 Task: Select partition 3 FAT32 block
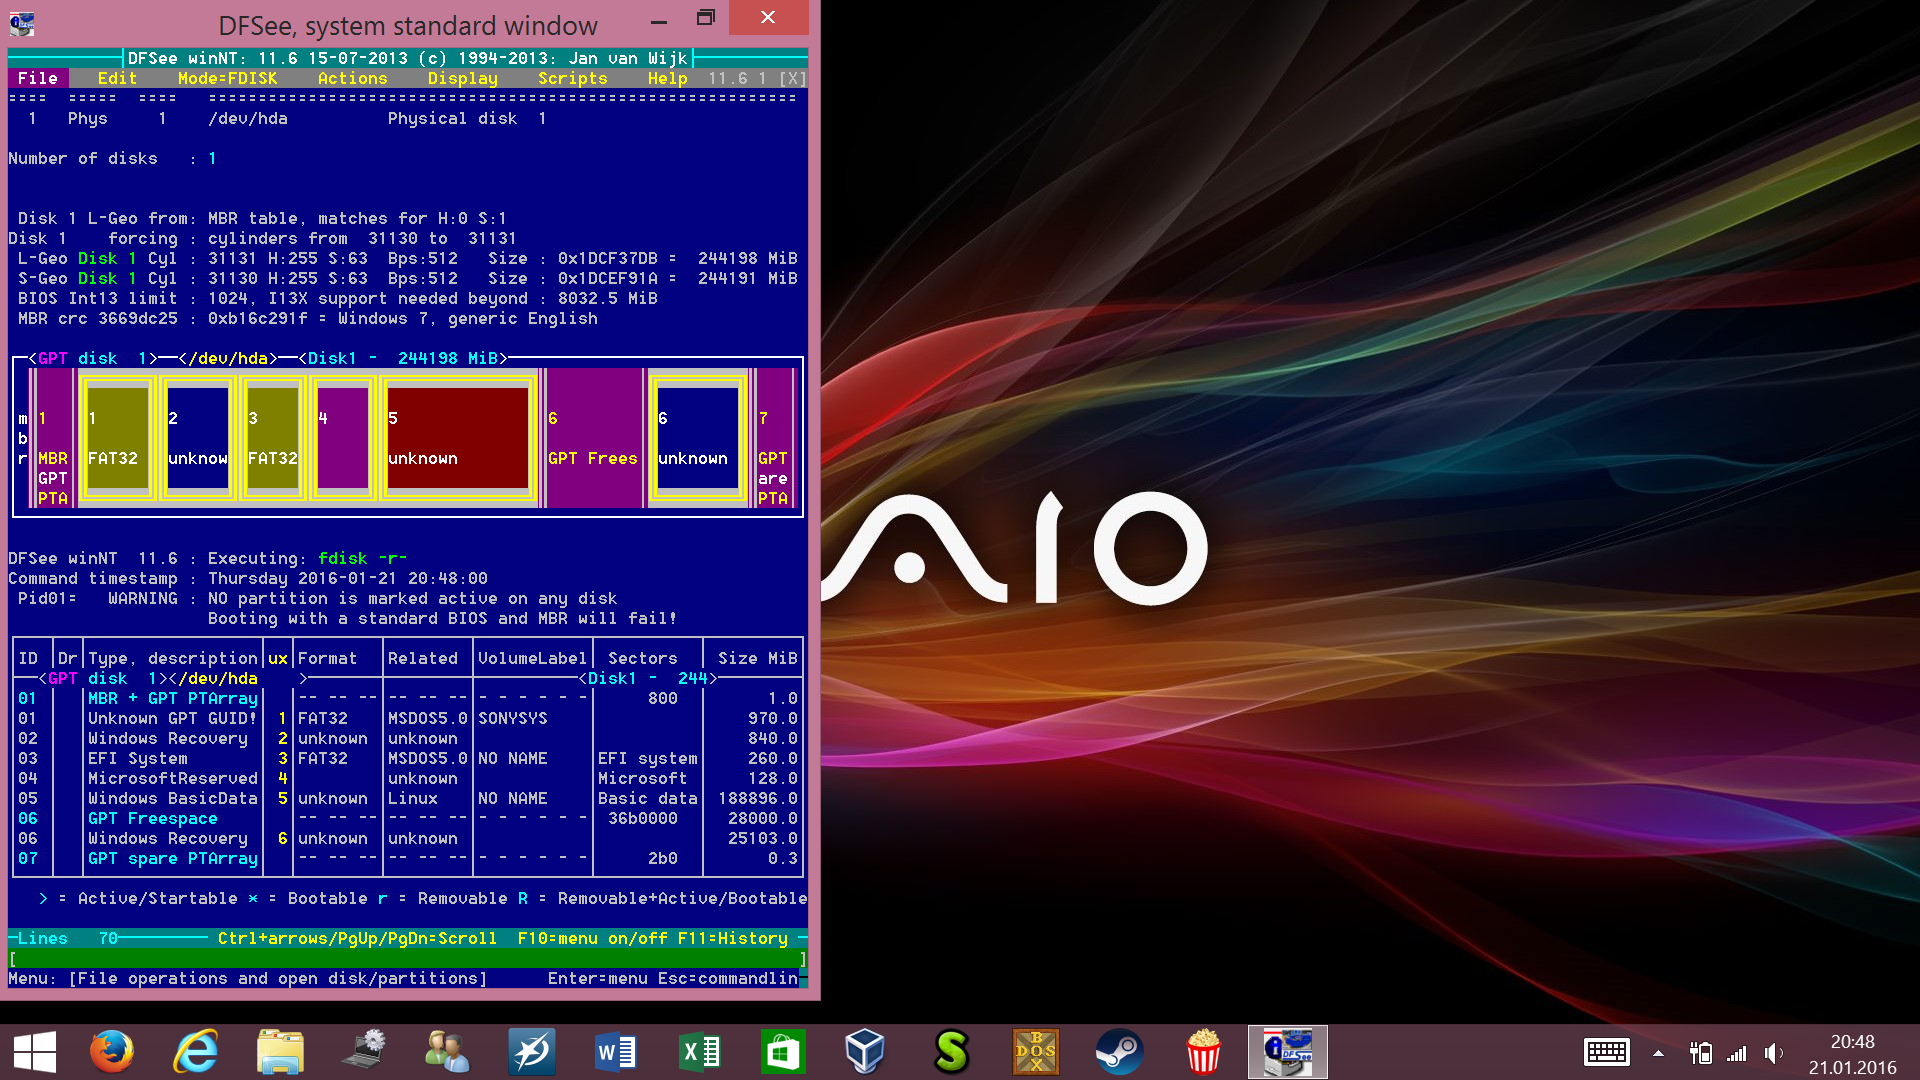[272, 438]
